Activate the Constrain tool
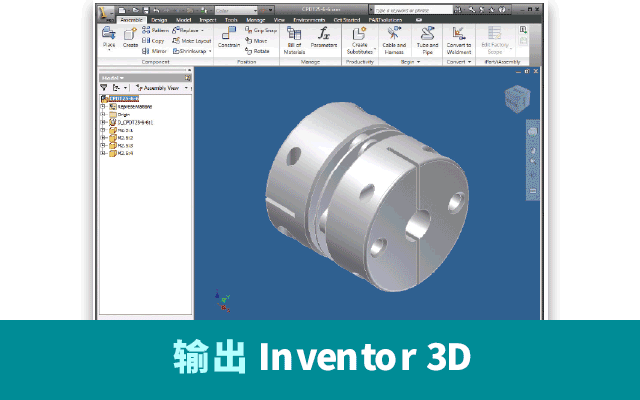640x400 pixels. [x=229, y=37]
